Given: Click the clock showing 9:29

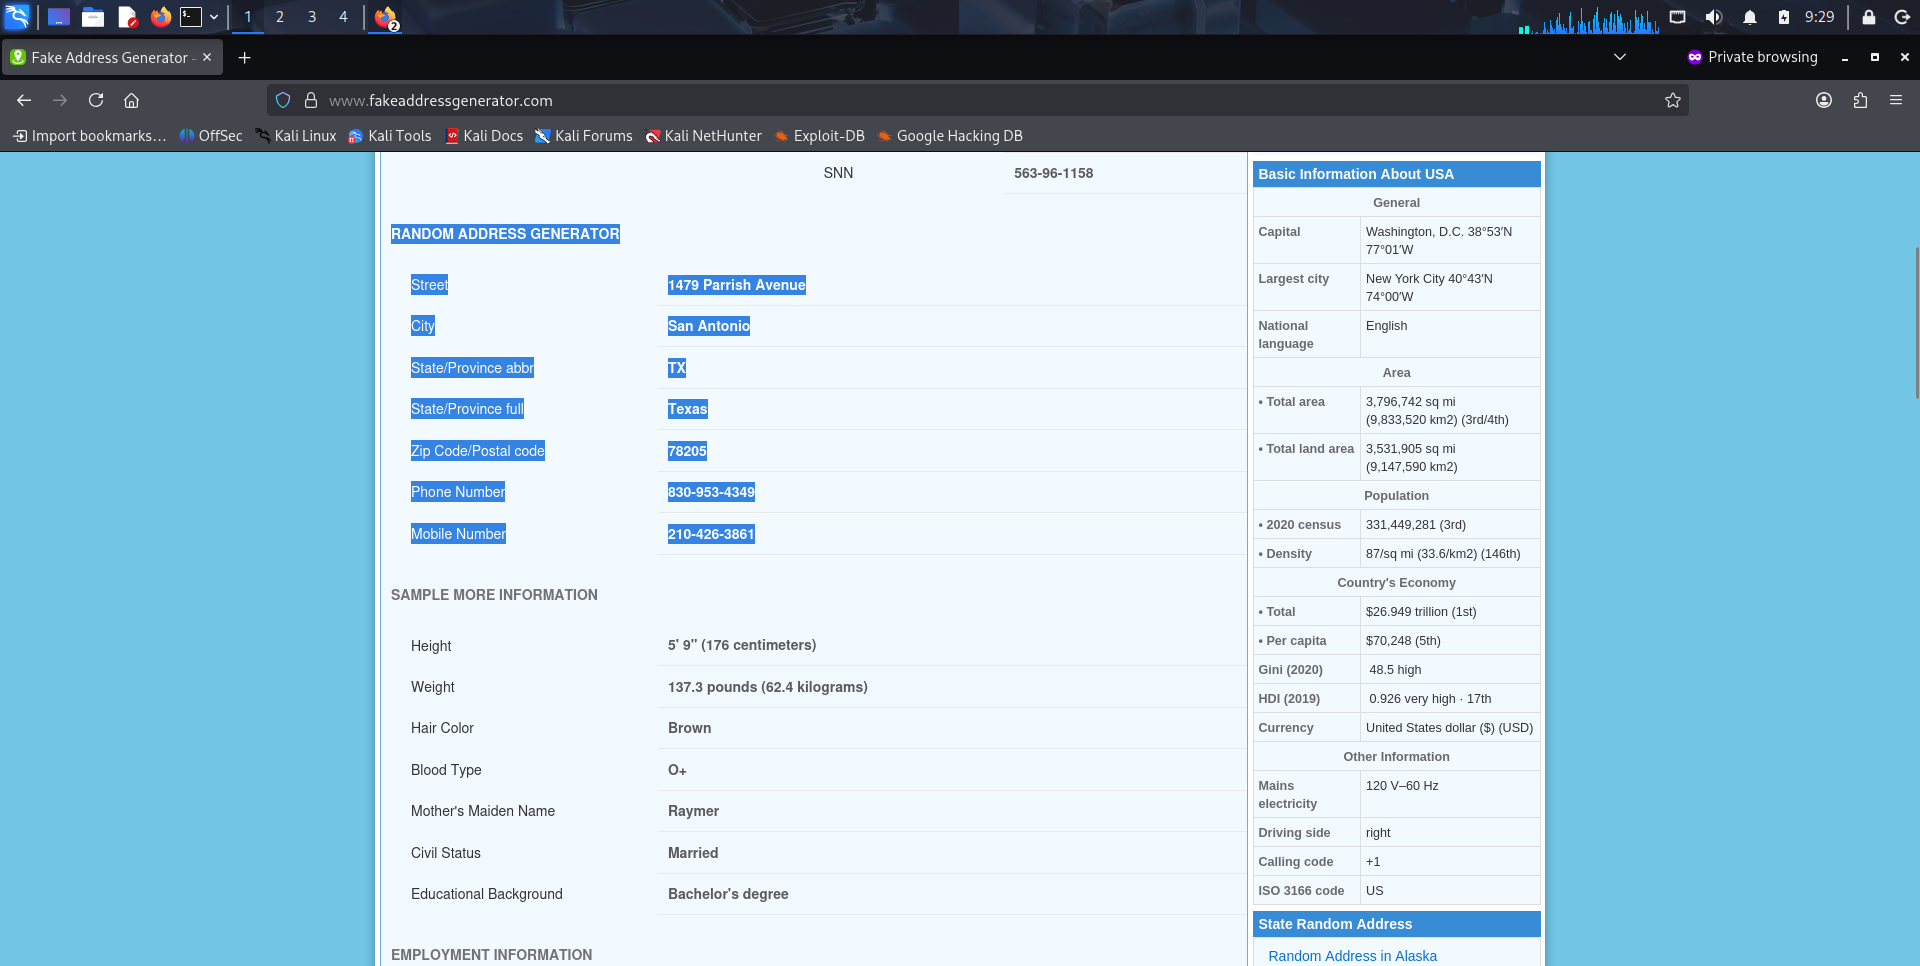Looking at the screenshot, I should (1820, 17).
